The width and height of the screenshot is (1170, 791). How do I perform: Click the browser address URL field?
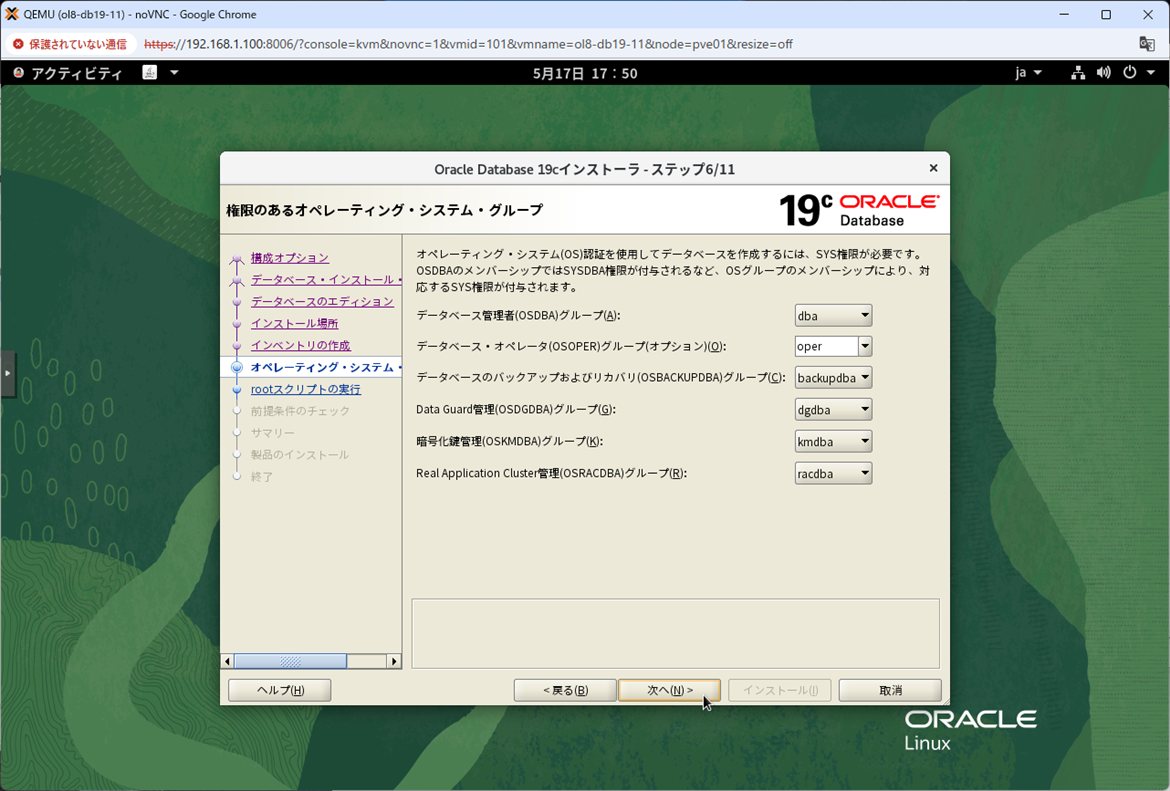468,44
